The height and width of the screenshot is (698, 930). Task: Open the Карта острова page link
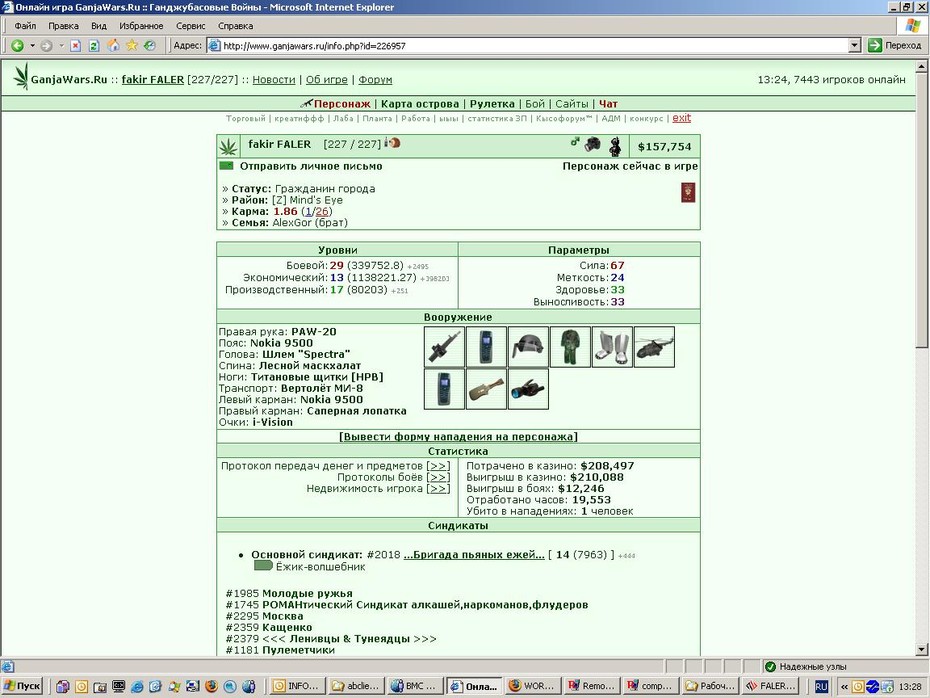point(420,104)
